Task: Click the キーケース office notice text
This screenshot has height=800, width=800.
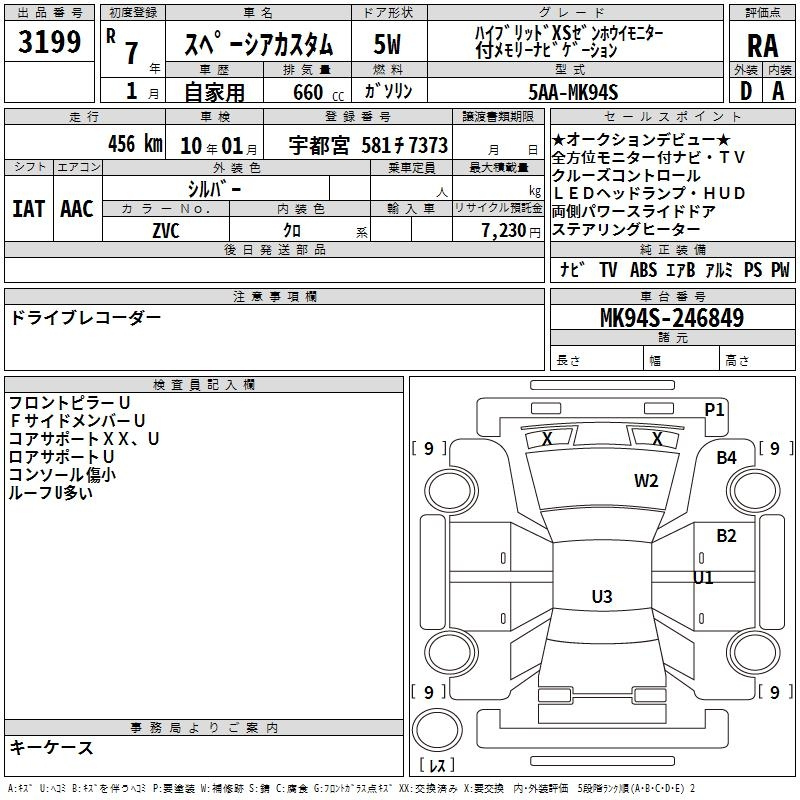Action: pyautogui.click(x=52, y=747)
